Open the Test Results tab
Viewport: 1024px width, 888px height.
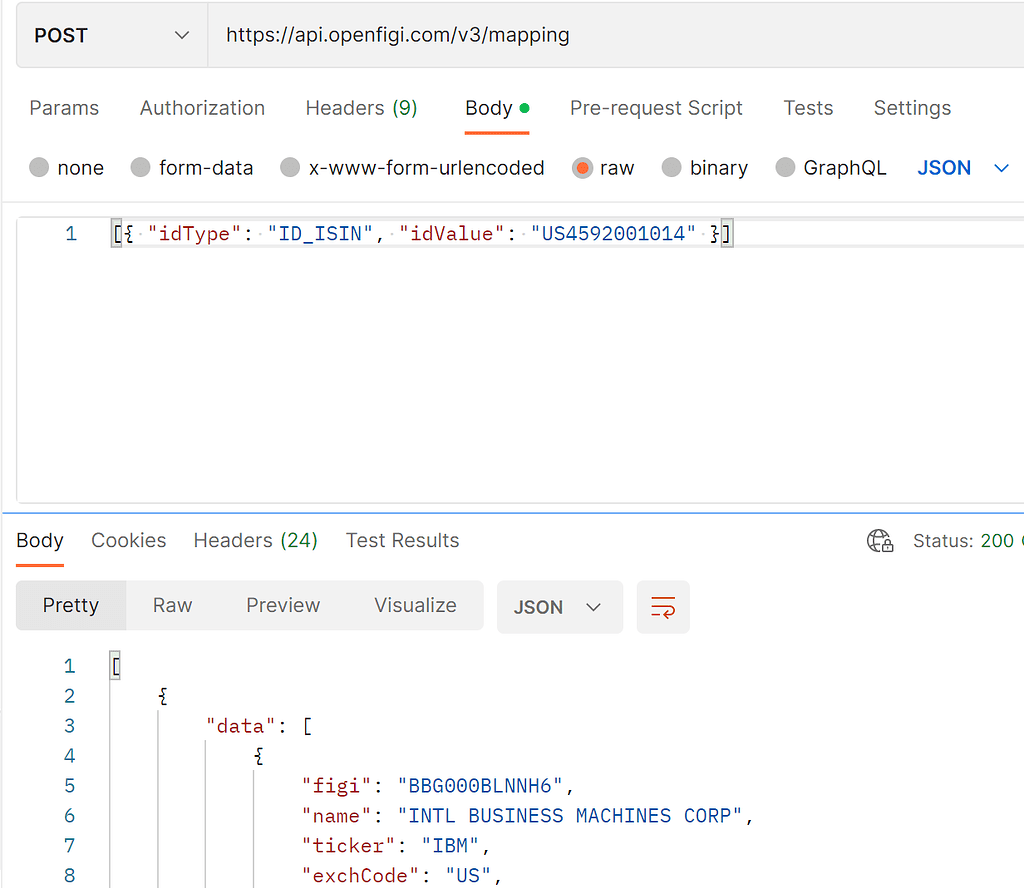[x=402, y=540]
